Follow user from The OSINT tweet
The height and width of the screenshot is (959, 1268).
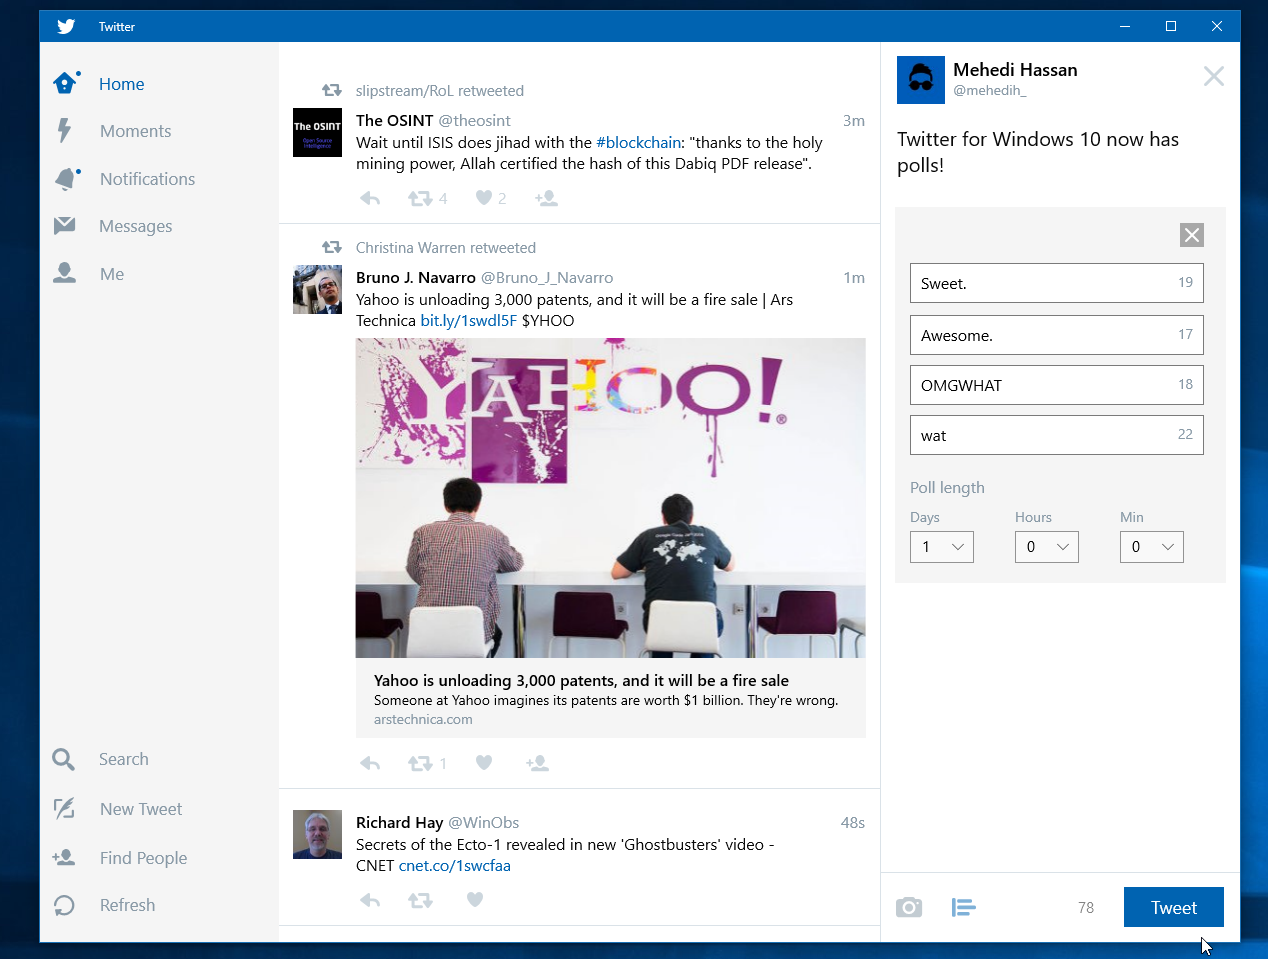point(546,198)
